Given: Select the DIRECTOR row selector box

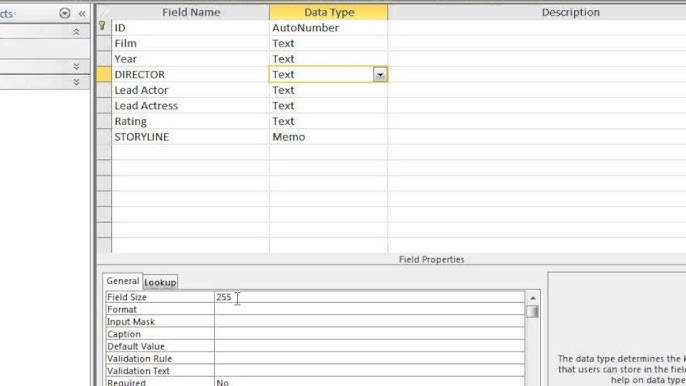Looking at the screenshot, I should pyautogui.click(x=104, y=74).
